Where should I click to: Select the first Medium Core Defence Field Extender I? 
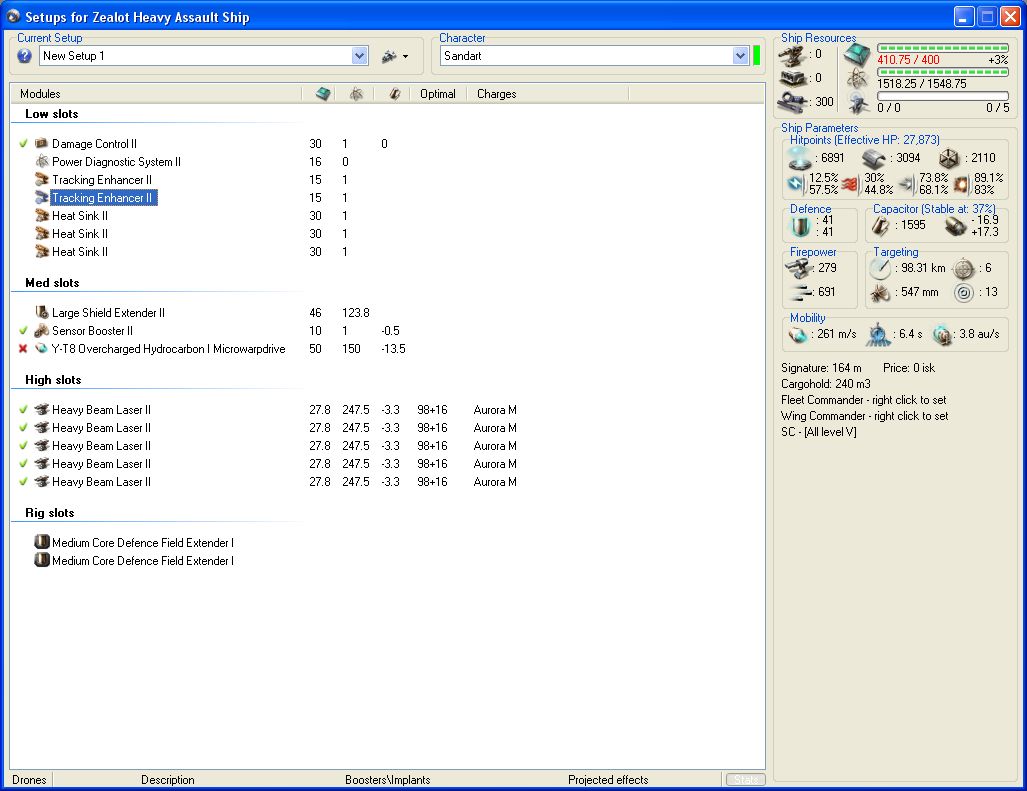point(142,543)
